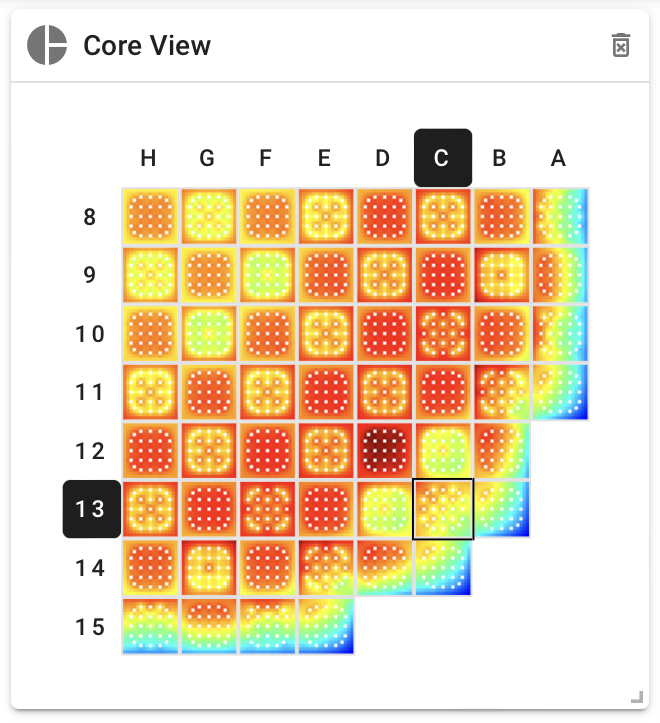
Task: Click the highlighted assembly at C-13
Action: [x=443, y=509]
